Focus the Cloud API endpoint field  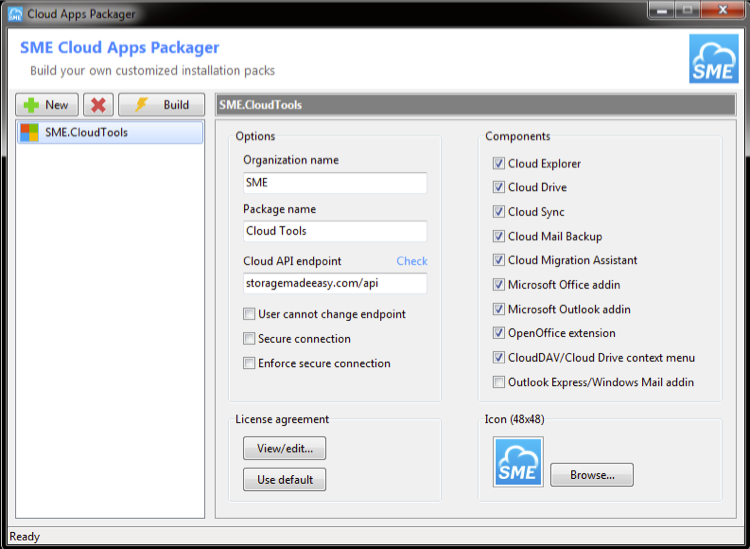(334, 284)
